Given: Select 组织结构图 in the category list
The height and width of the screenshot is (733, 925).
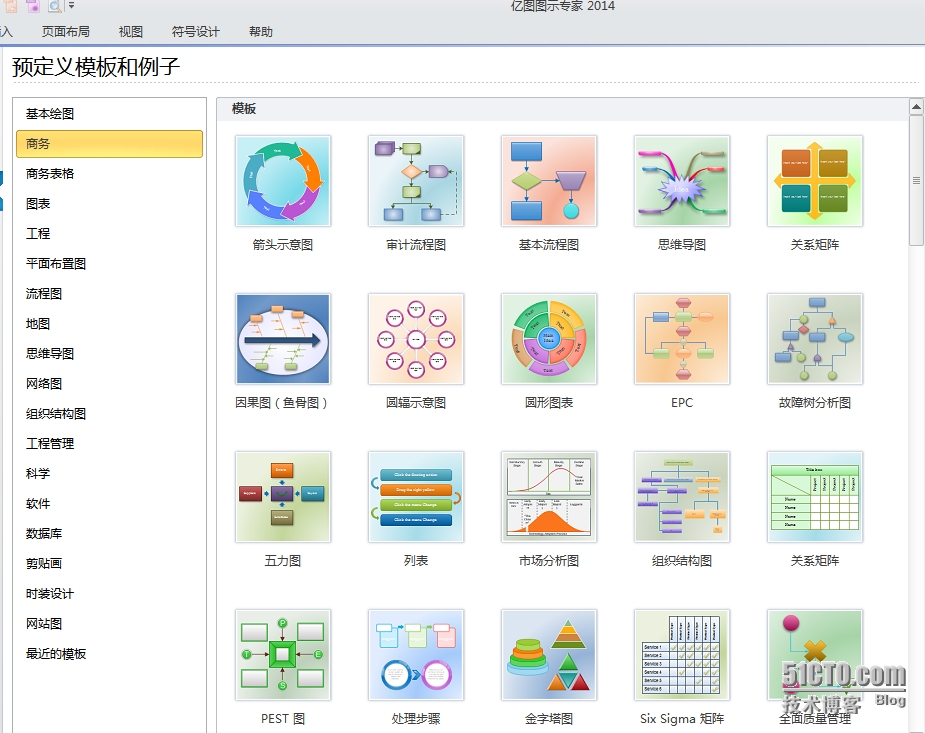Looking at the screenshot, I should 110,414.
